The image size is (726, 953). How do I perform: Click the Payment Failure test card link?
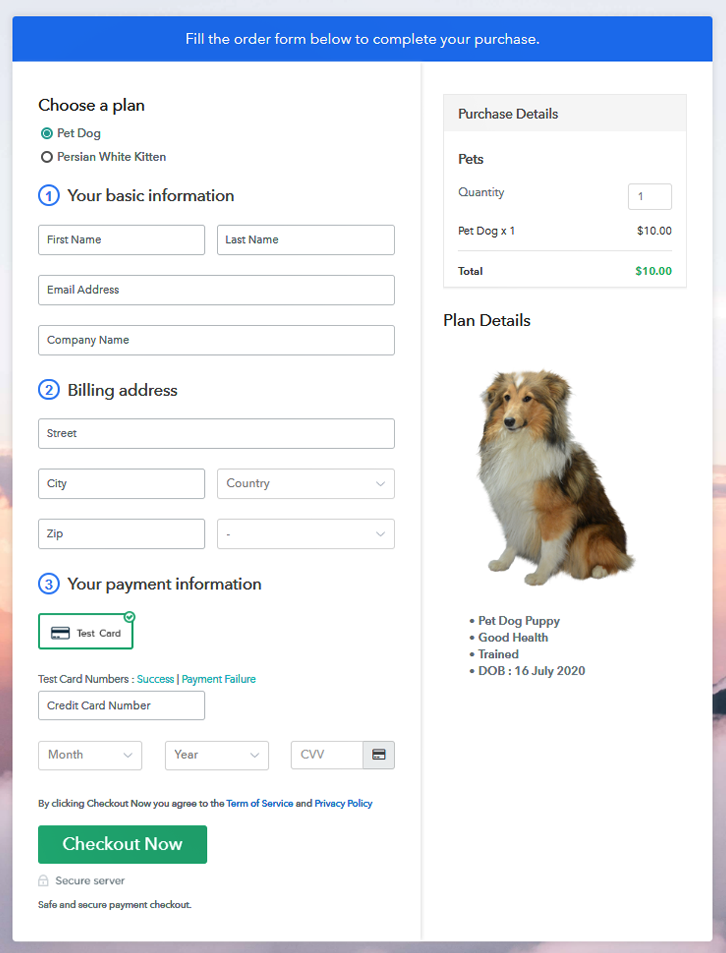[218, 679]
